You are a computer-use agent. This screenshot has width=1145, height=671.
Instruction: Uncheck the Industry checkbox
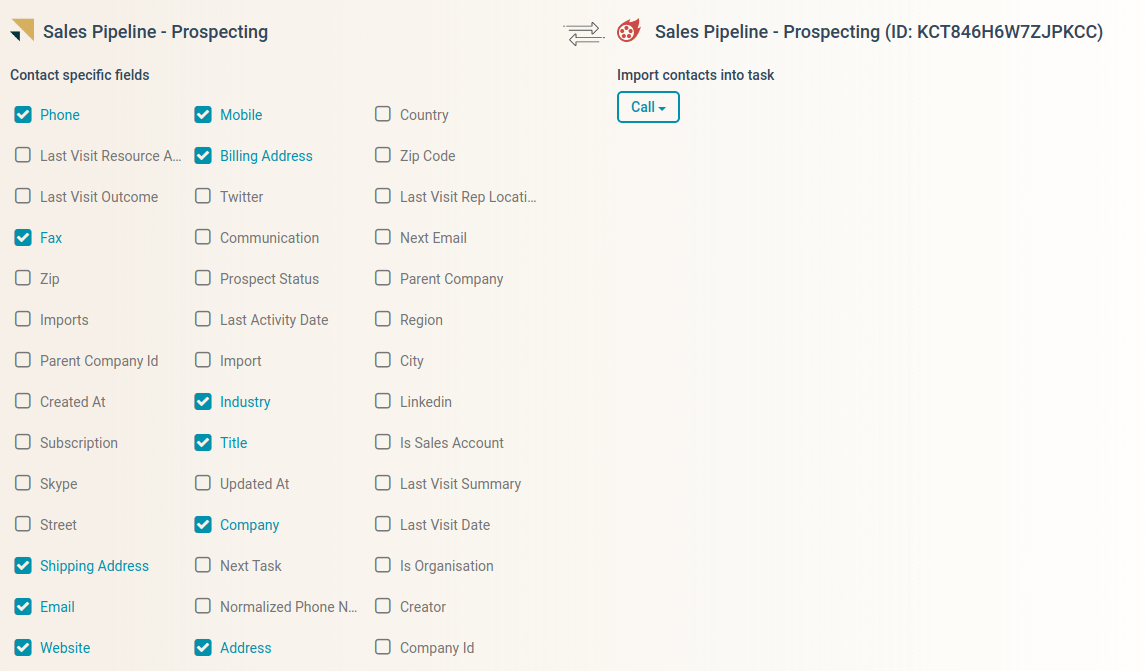(203, 402)
